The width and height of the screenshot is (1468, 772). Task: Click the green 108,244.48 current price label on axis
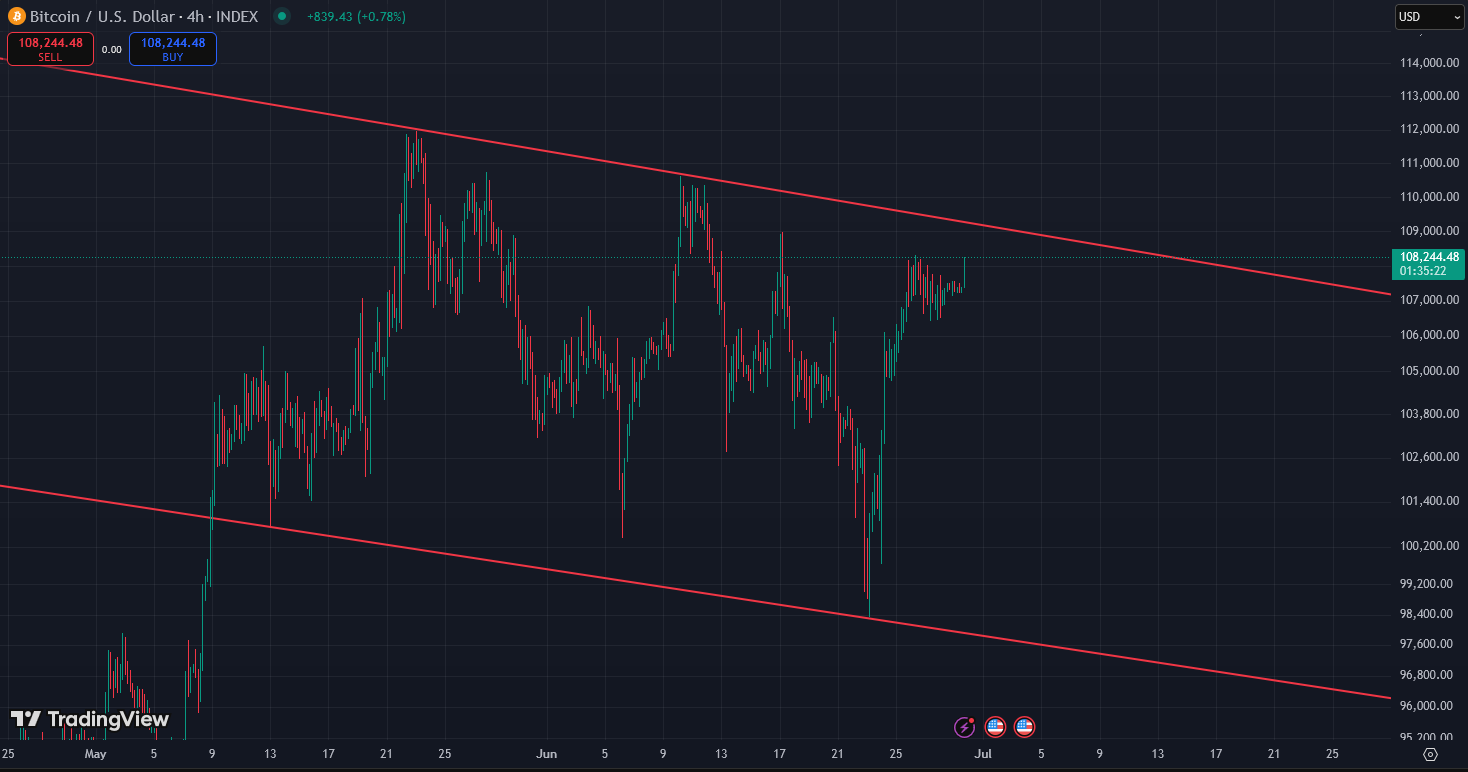[x=1428, y=264]
